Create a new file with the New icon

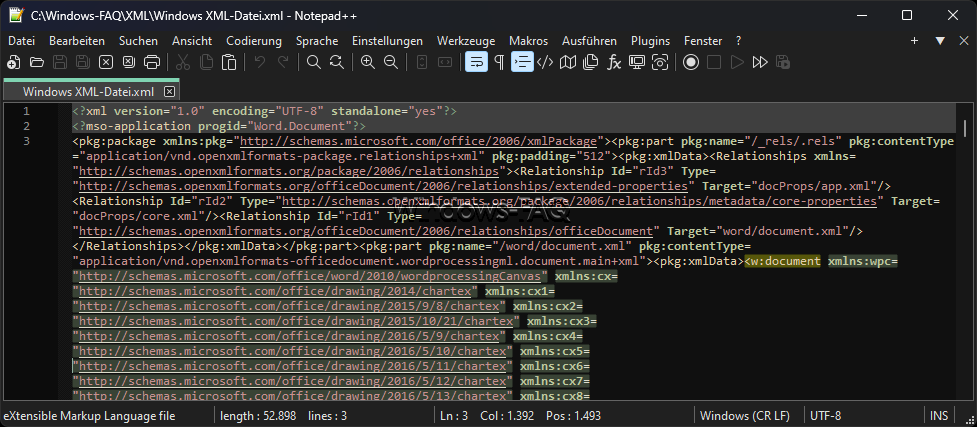click(13, 62)
